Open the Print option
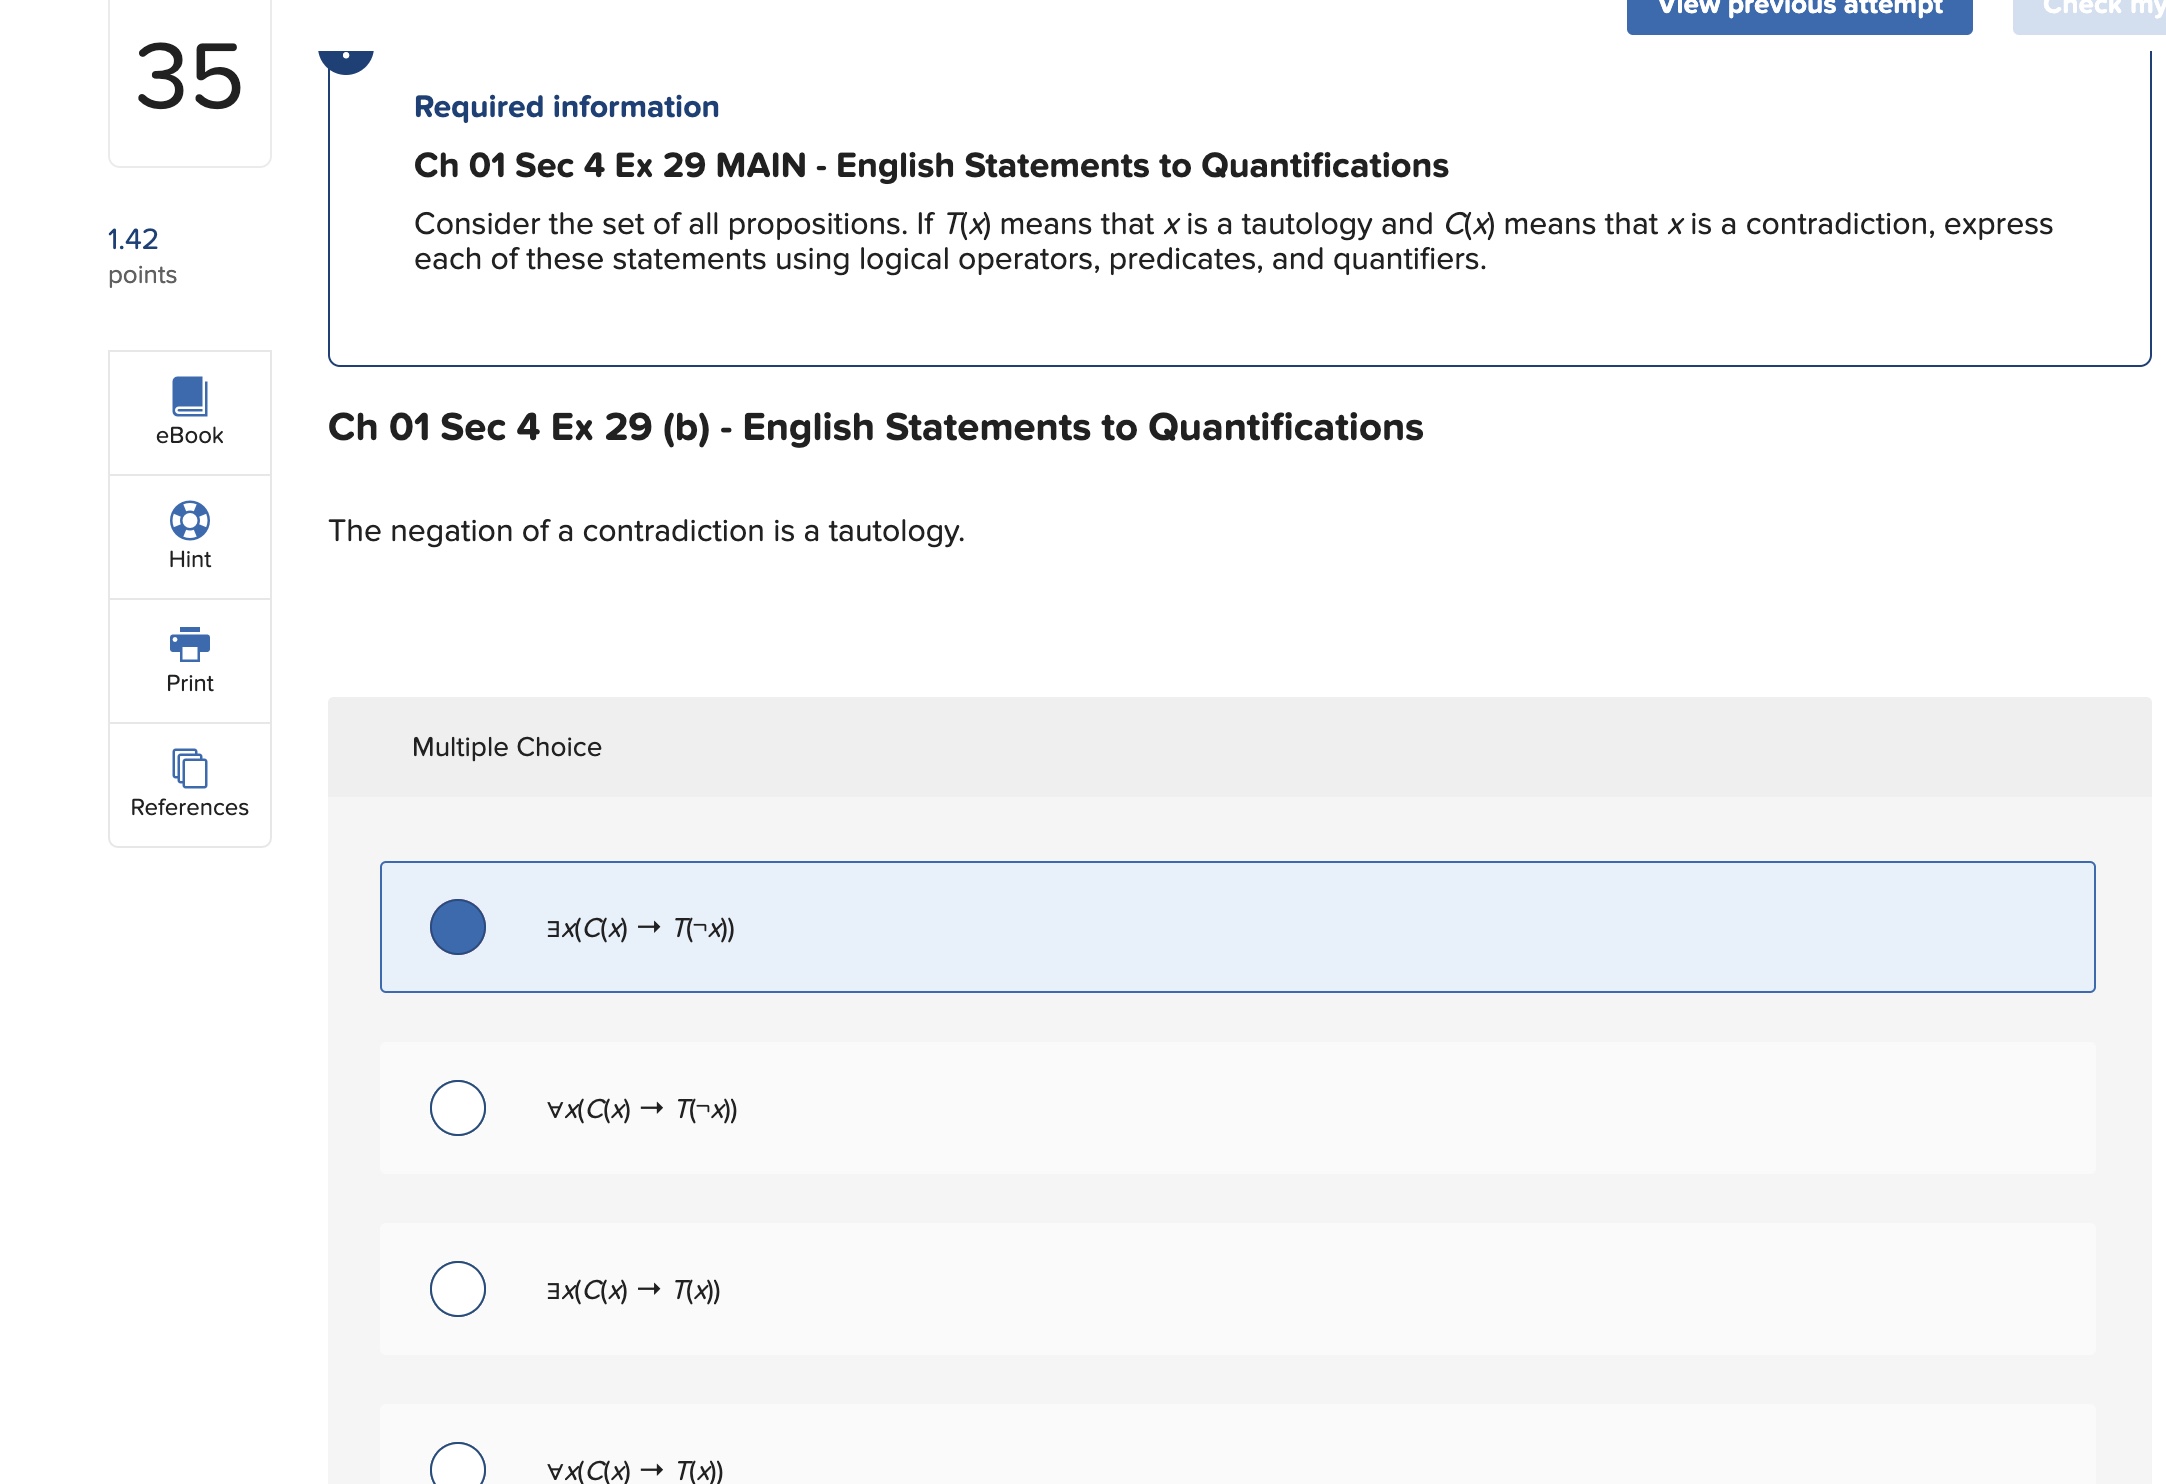 190,660
